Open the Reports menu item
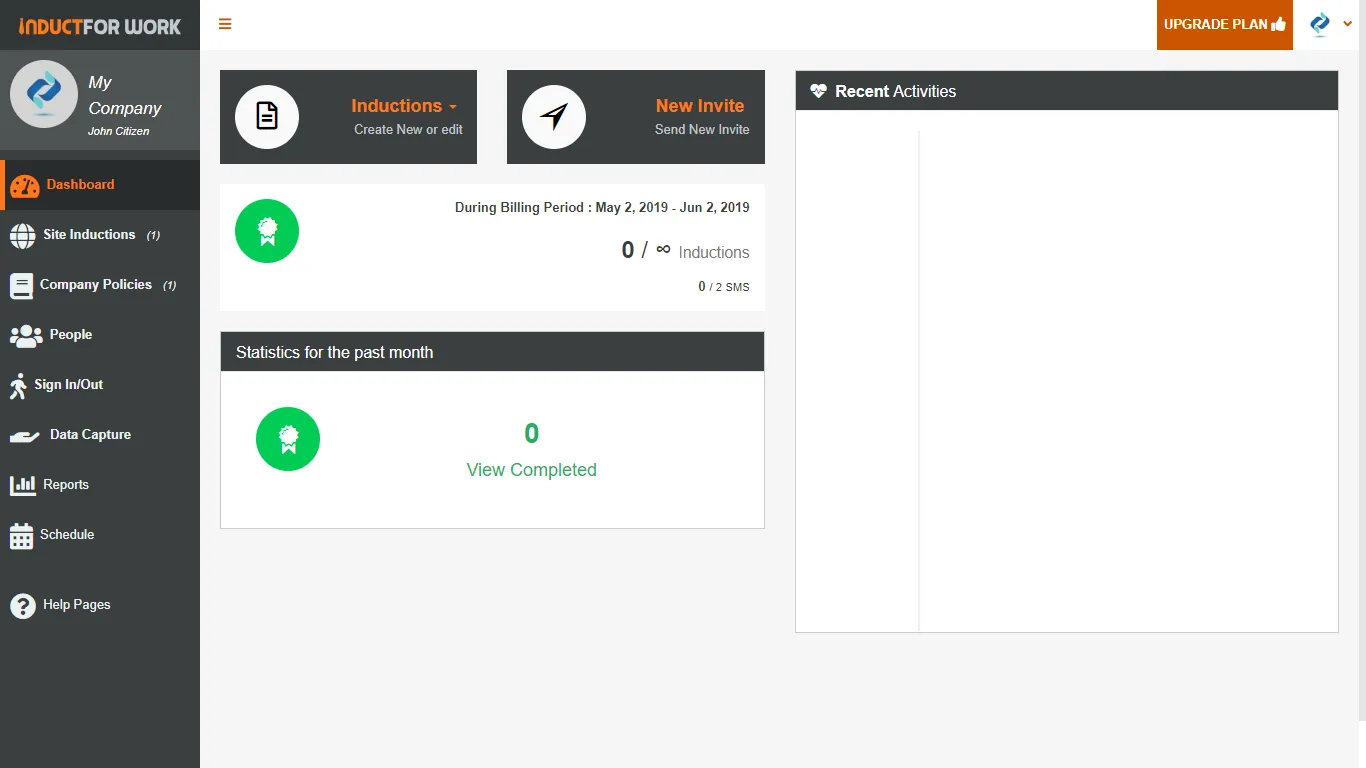 click(x=100, y=485)
